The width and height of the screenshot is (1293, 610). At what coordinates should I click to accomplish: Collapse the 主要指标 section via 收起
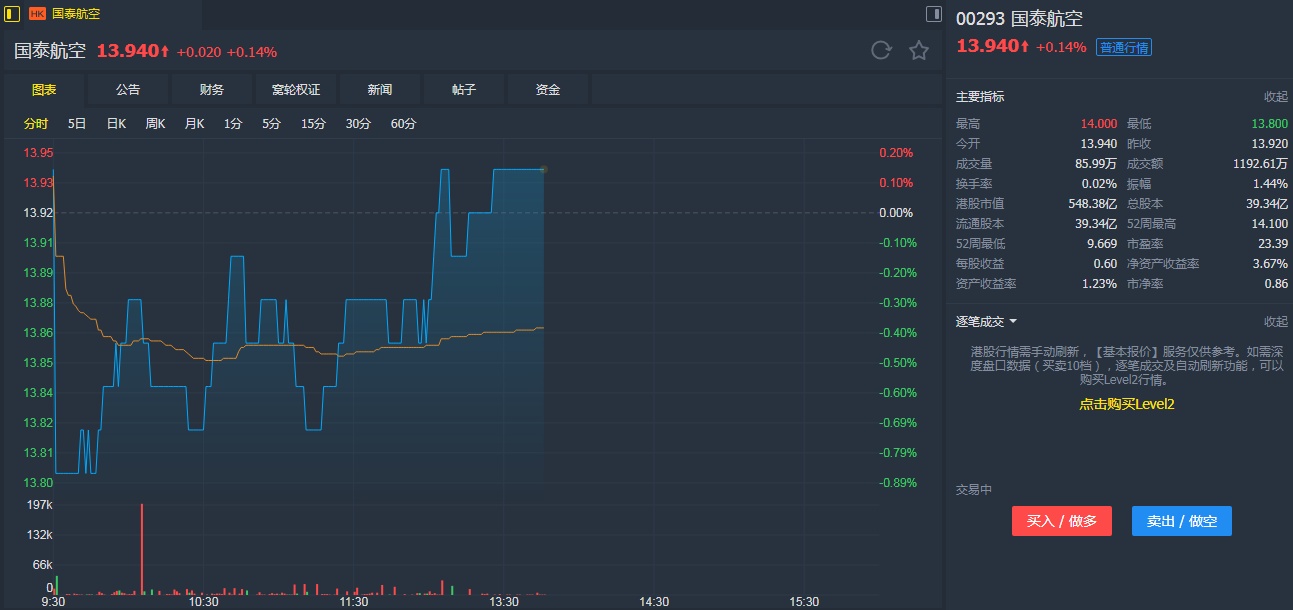click(1275, 97)
